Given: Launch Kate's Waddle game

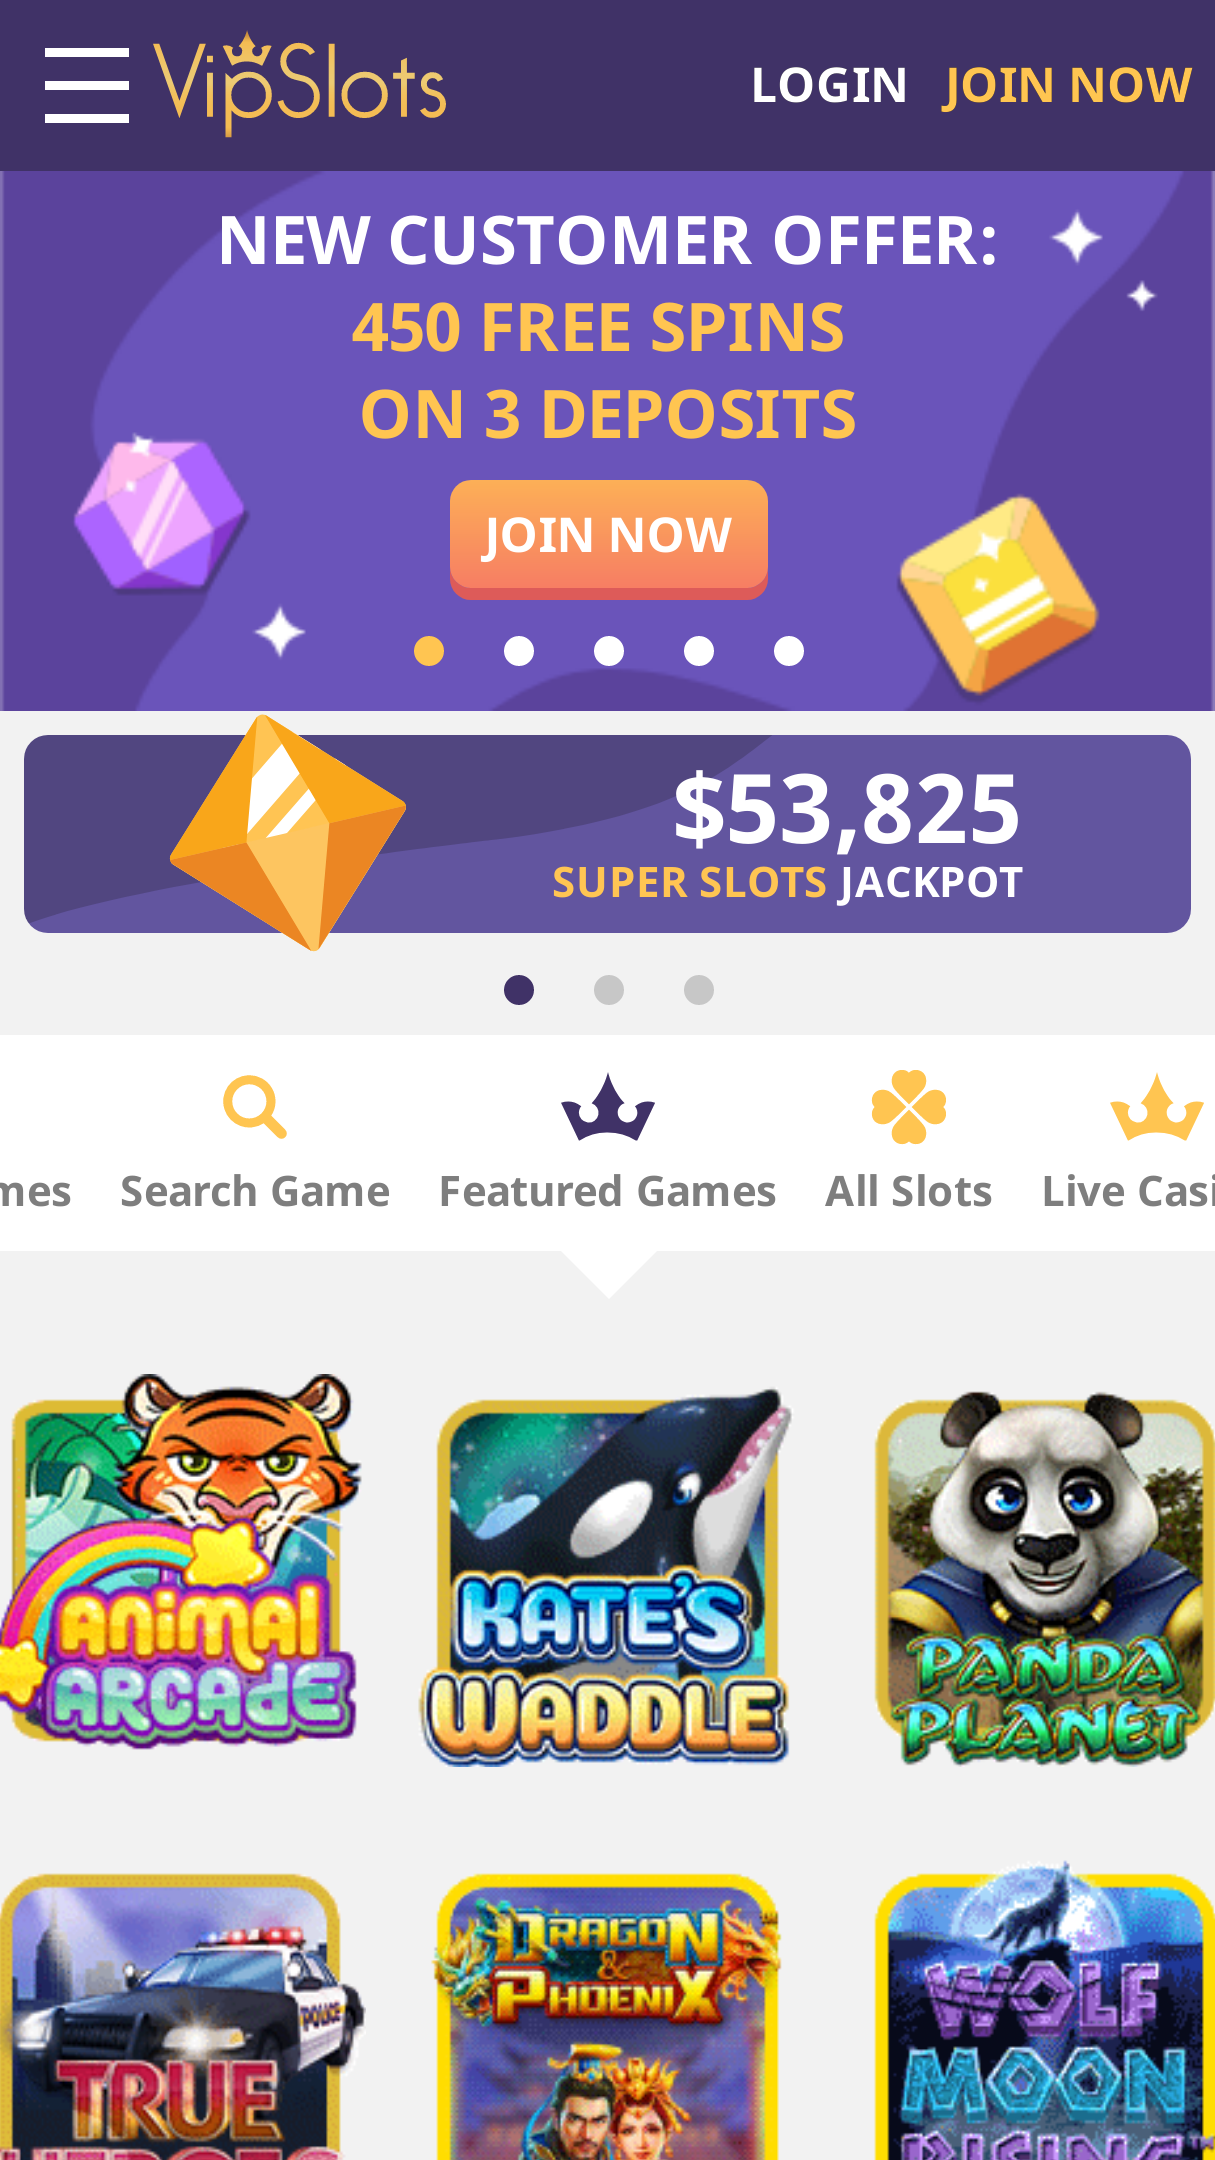Looking at the screenshot, I should (607, 1577).
